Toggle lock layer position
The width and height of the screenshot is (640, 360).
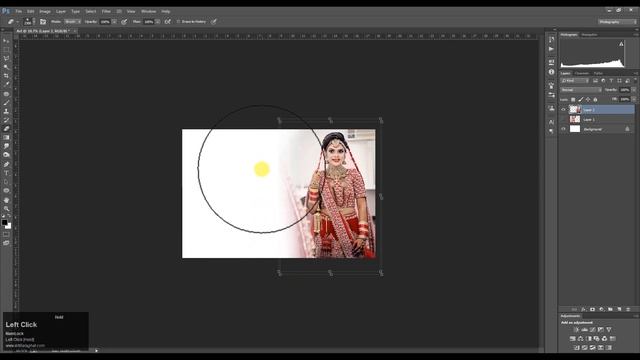coord(588,100)
